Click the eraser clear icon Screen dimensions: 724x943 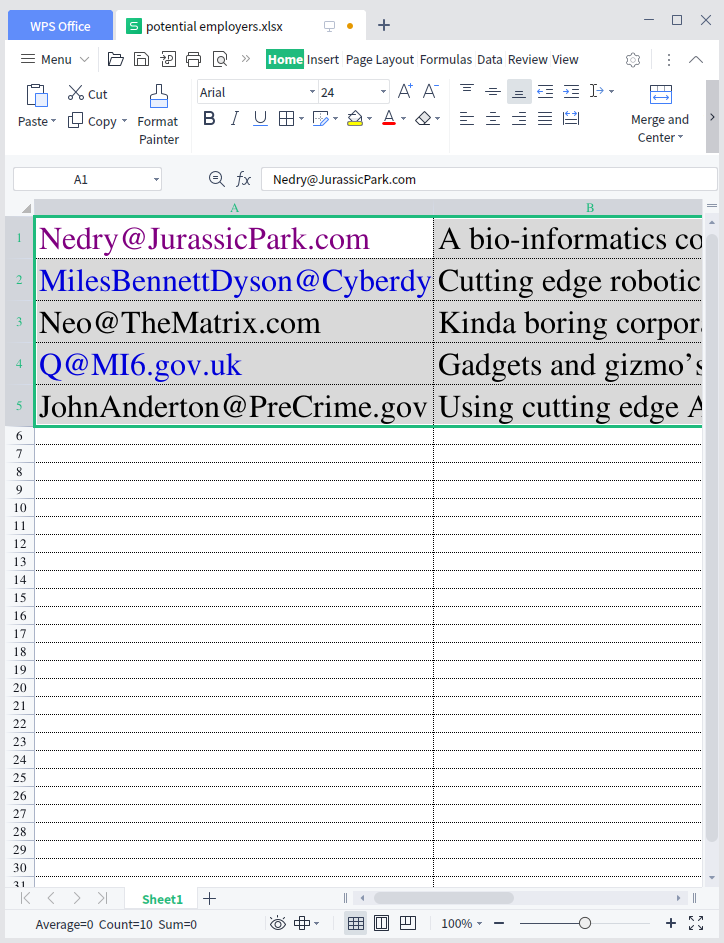pyautogui.click(x=423, y=118)
